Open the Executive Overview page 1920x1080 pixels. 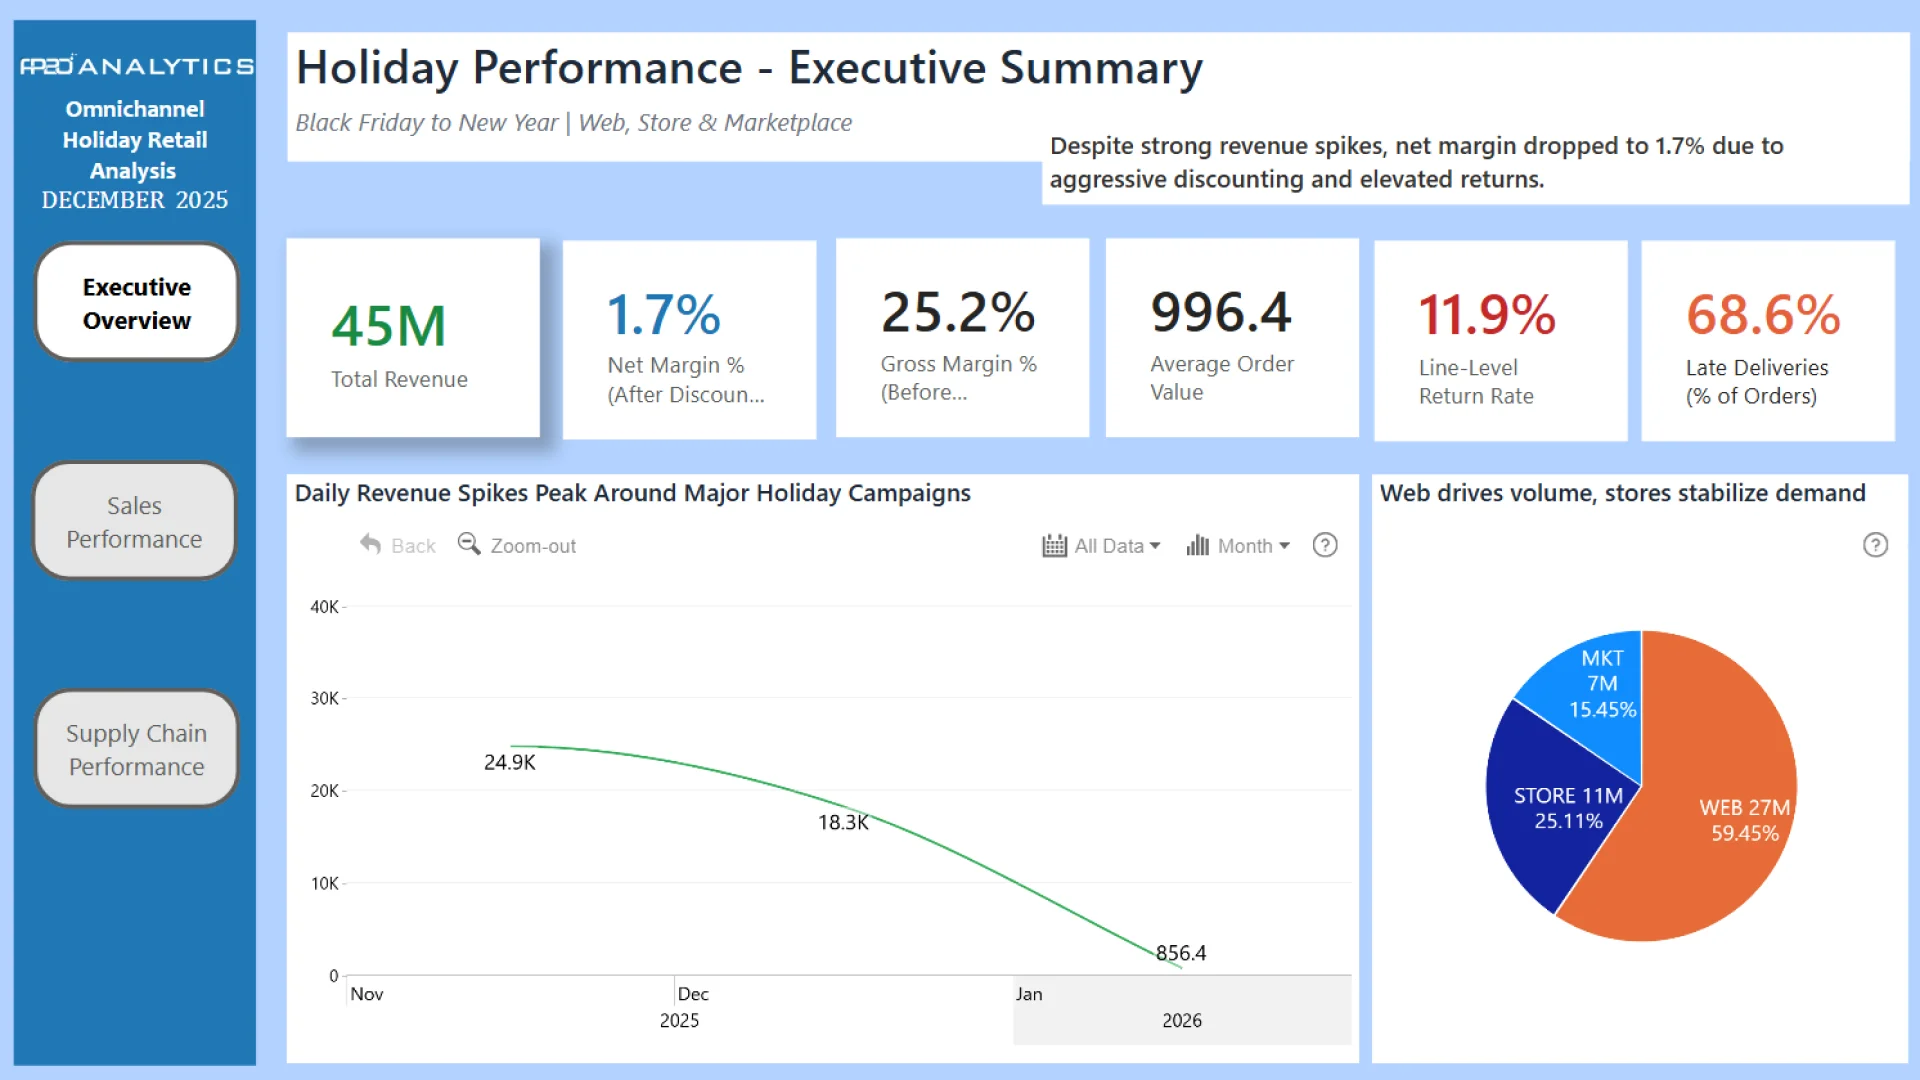point(137,303)
